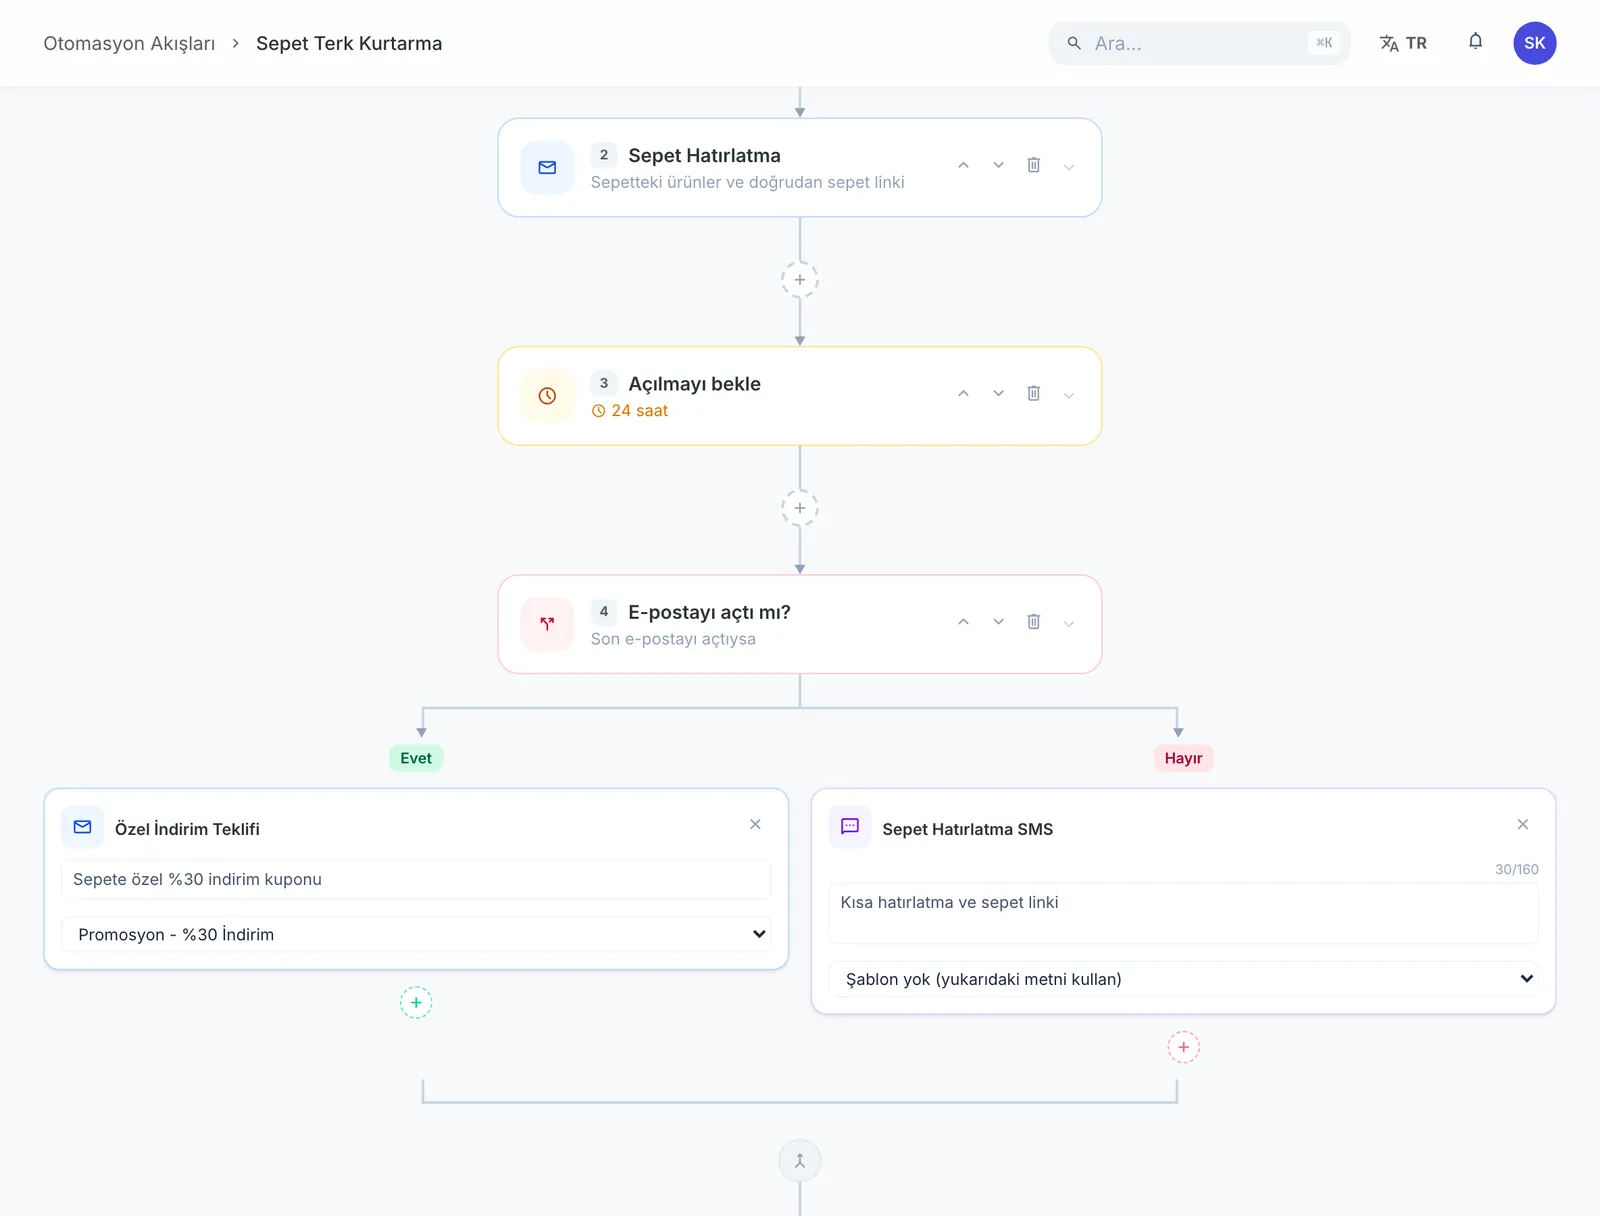Edit the Kısa hatırlatma SMS text area

coord(1183,913)
